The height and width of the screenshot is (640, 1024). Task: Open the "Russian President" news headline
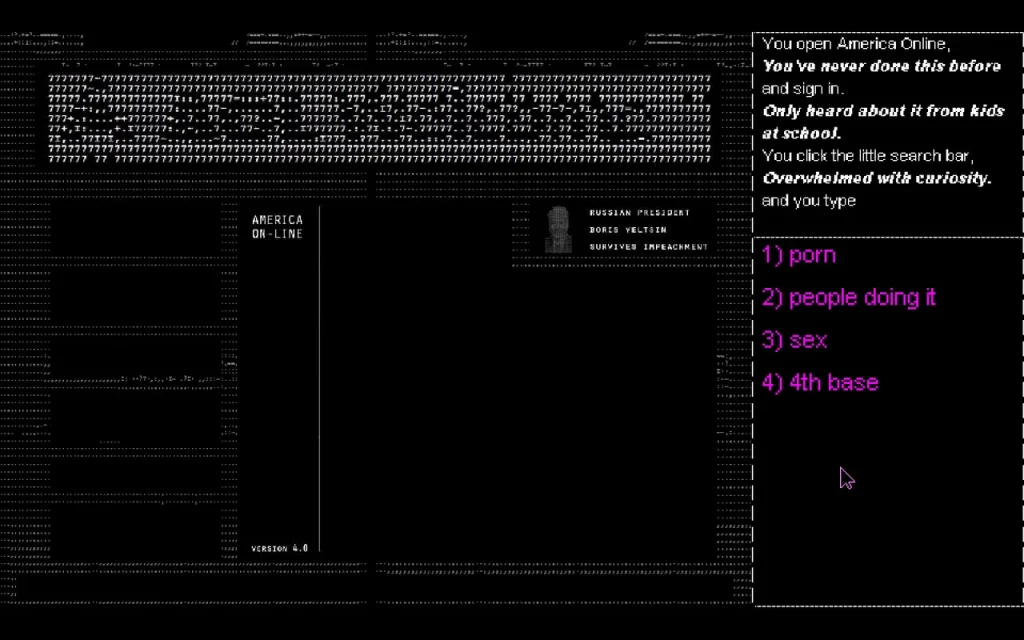coord(639,213)
